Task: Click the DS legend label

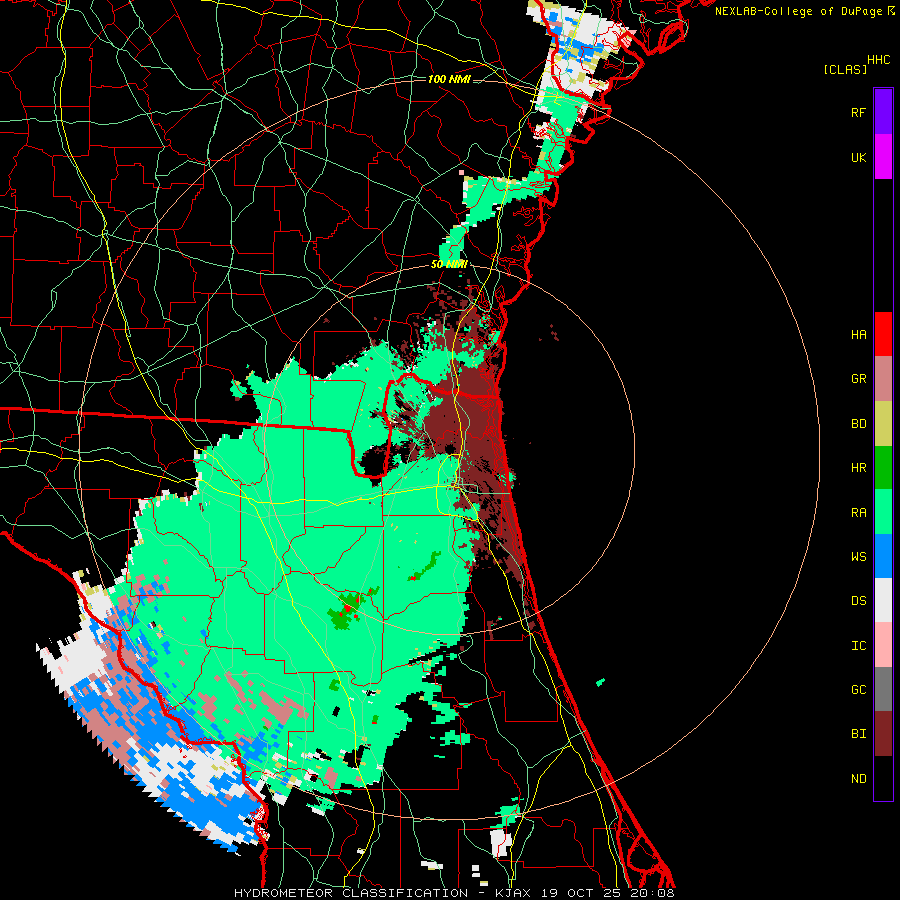Action: point(859,601)
